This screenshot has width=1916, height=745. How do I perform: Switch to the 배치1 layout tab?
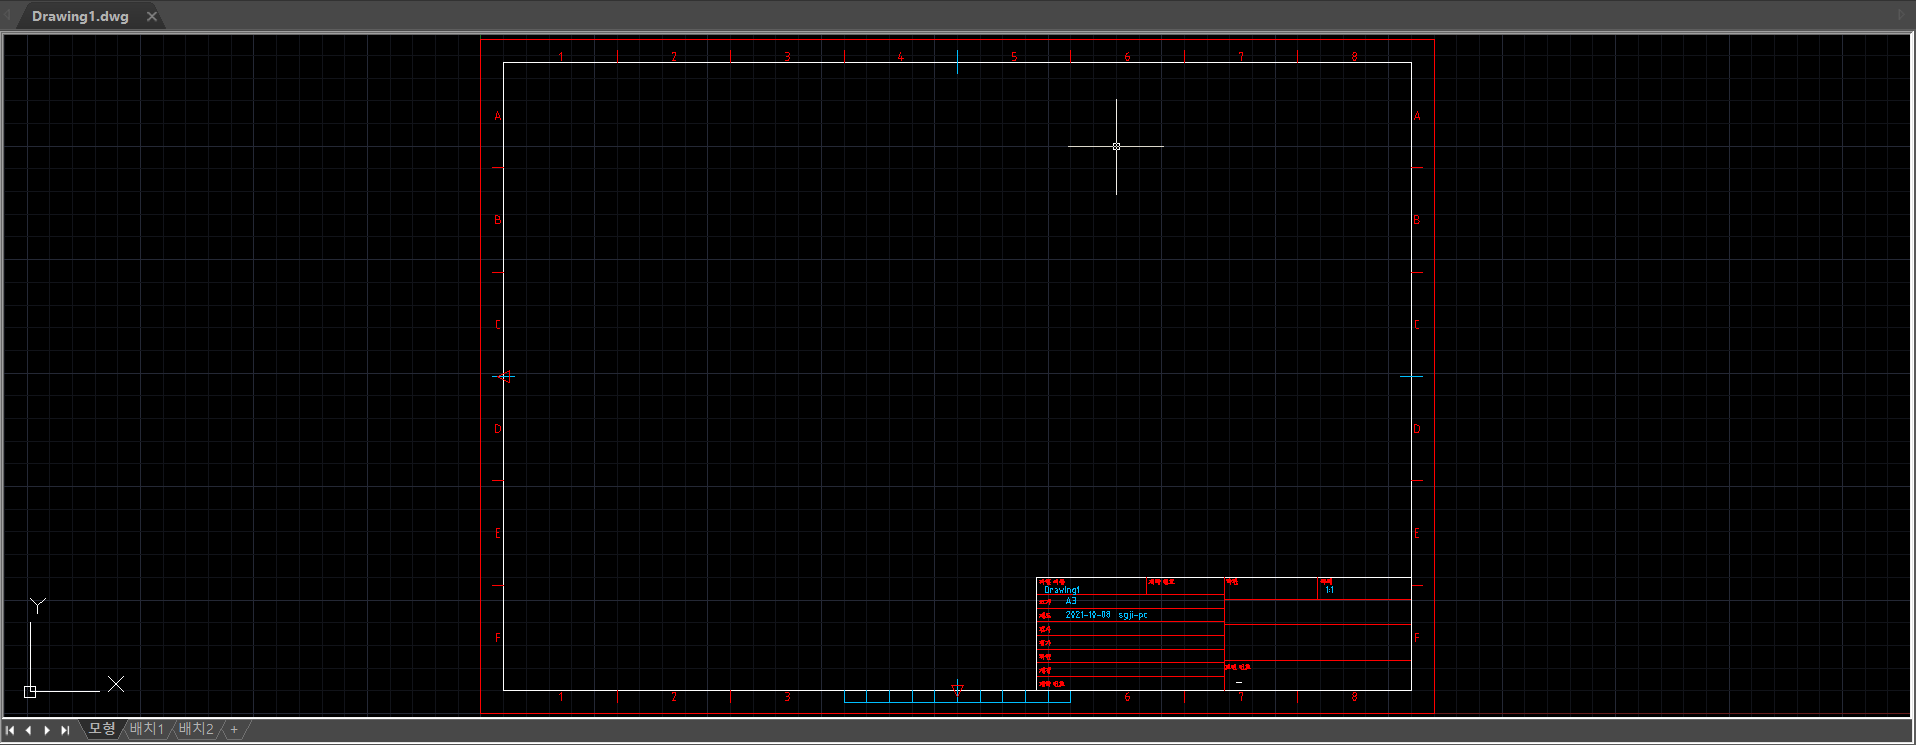[147, 729]
